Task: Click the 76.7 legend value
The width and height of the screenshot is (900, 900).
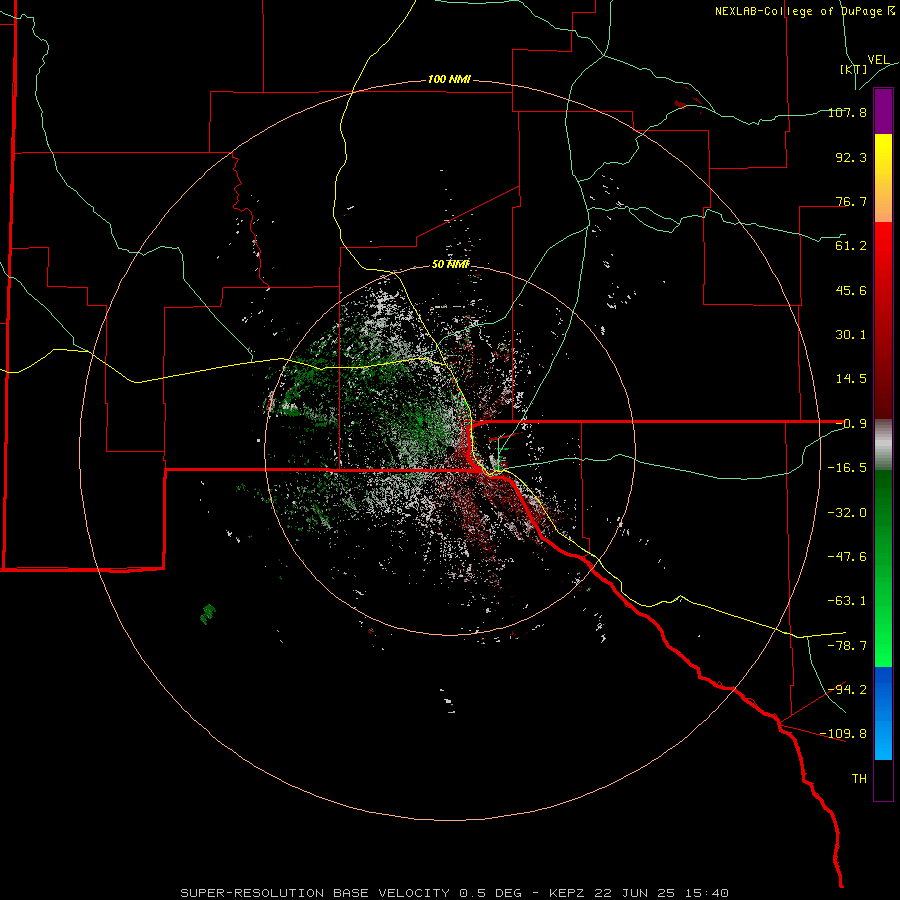Action: point(851,201)
